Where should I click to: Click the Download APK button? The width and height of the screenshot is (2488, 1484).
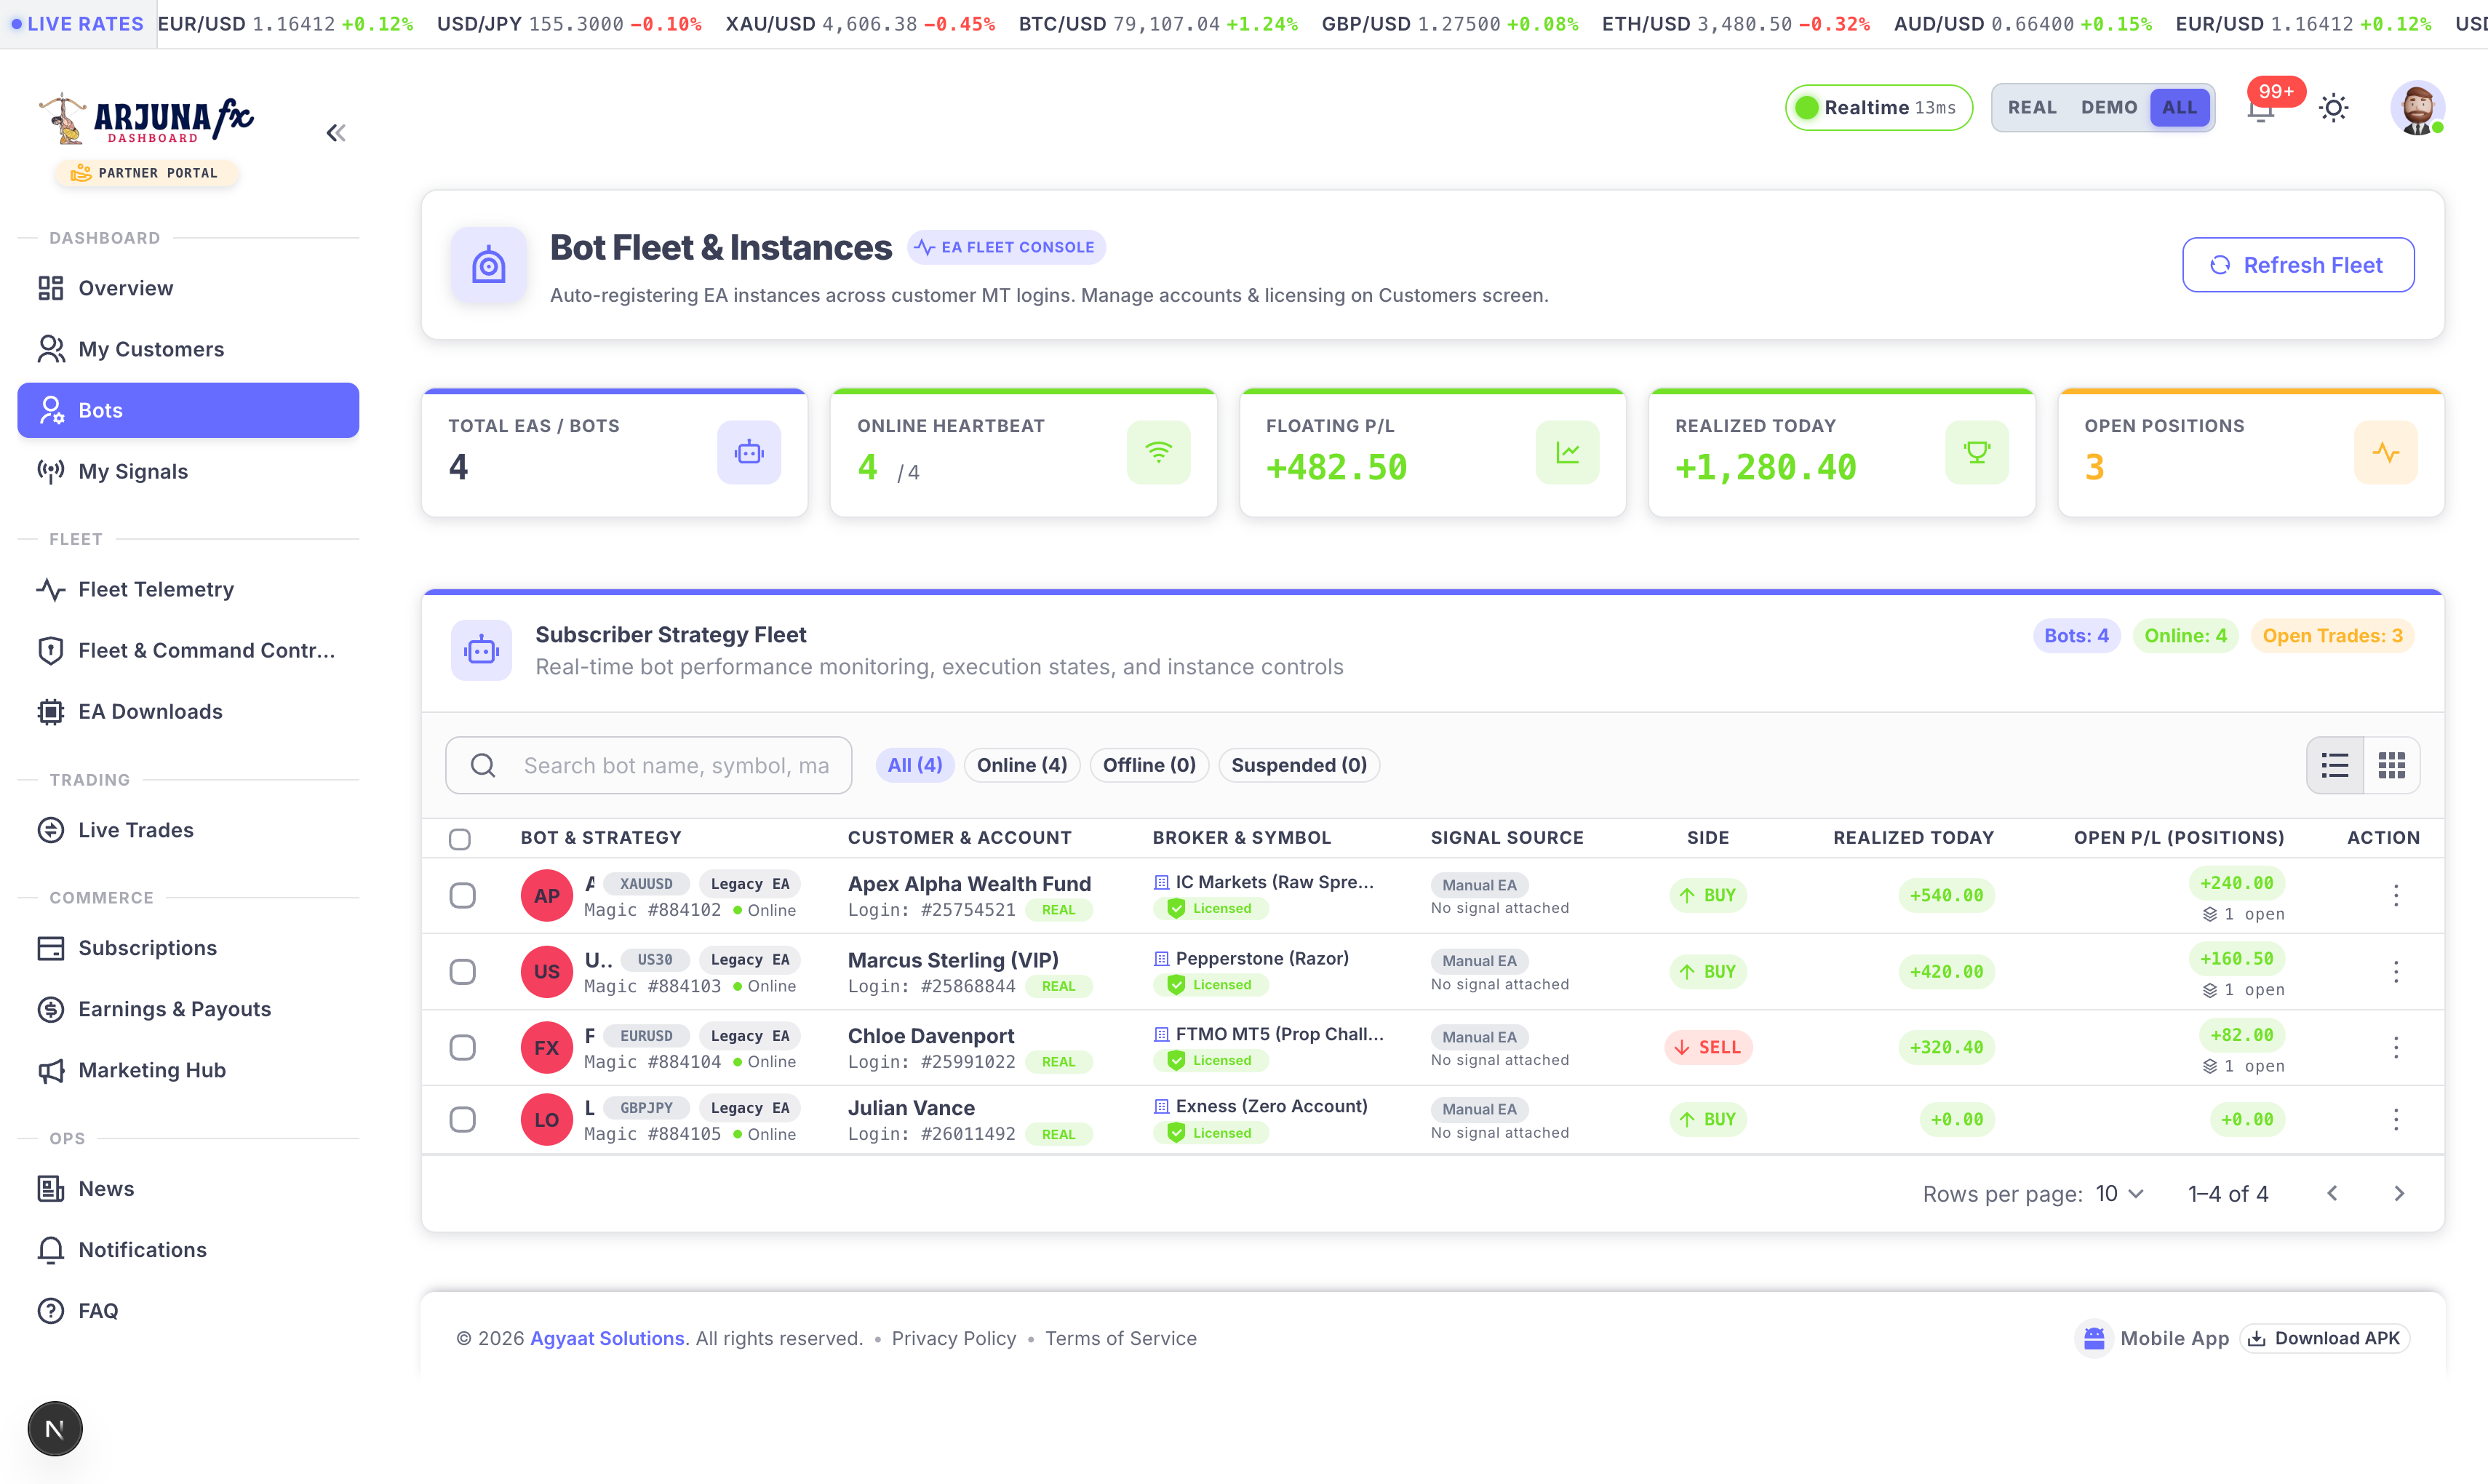pos(2324,1338)
